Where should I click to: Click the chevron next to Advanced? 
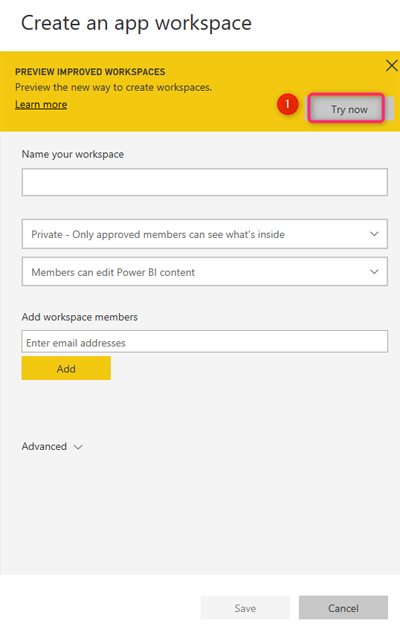click(78, 447)
